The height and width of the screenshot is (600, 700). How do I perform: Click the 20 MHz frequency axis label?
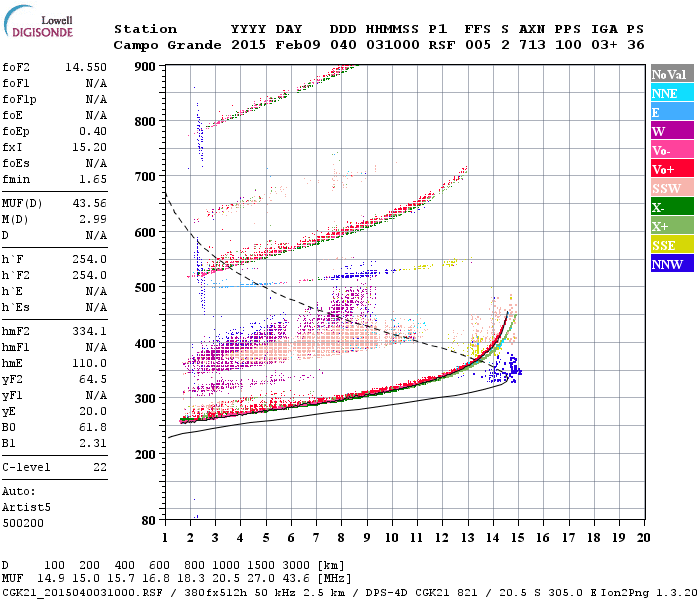click(x=643, y=538)
